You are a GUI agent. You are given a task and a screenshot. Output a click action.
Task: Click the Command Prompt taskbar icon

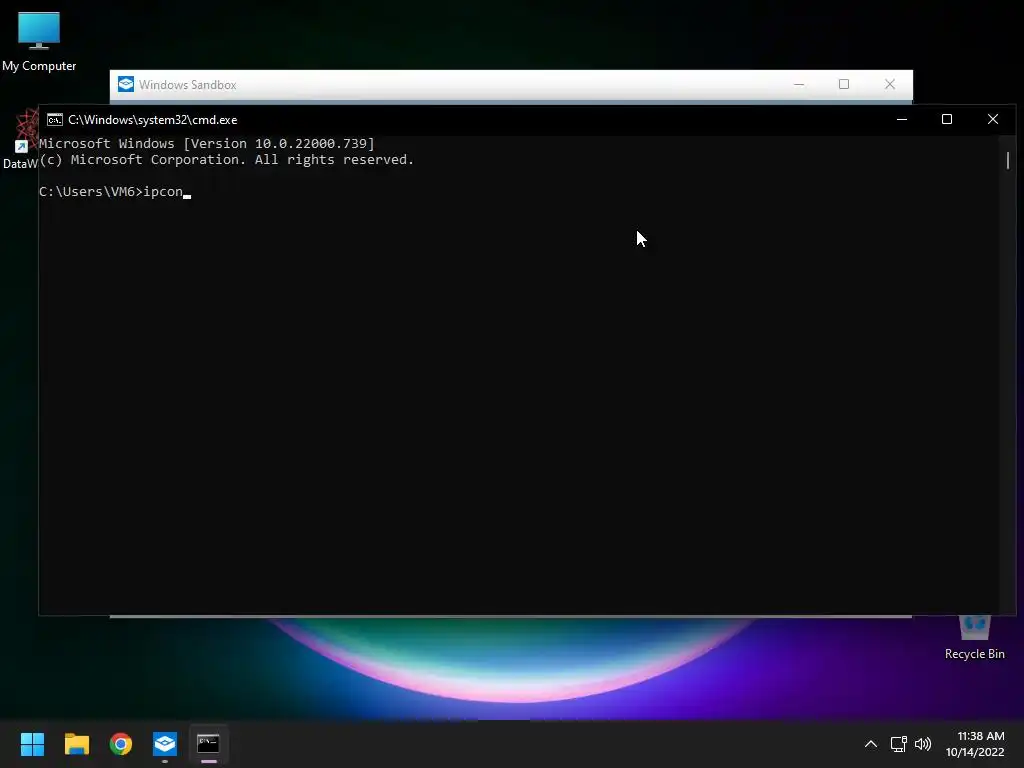(x=208, y=744)
